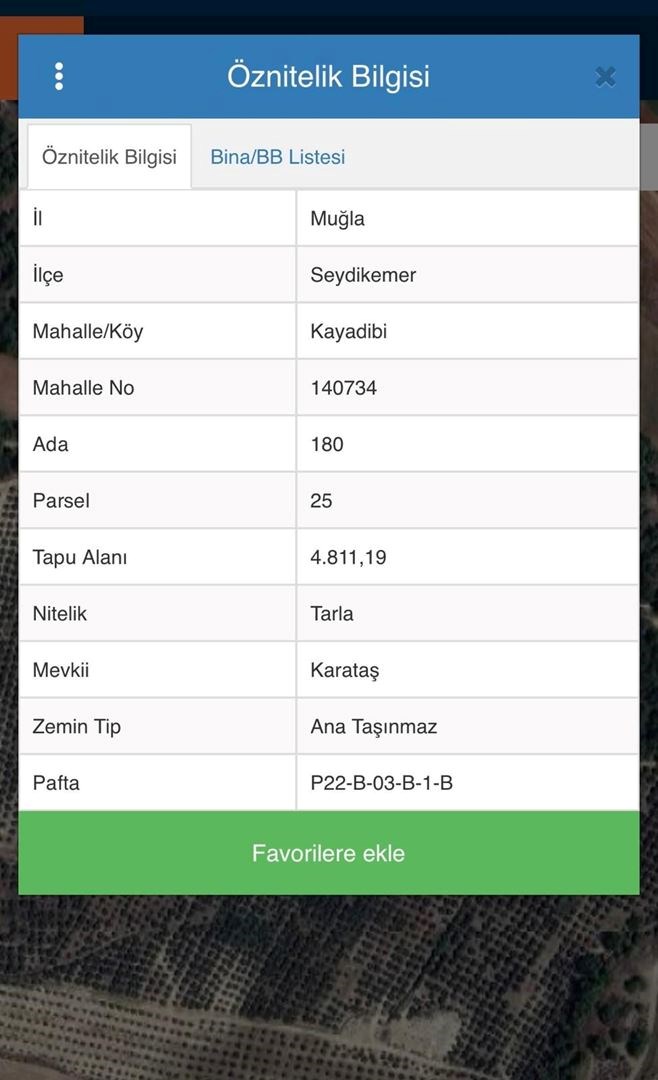658x1080 pixels.
Task: Switch to the Bina/BB Listesi tab
Action: 277,157
